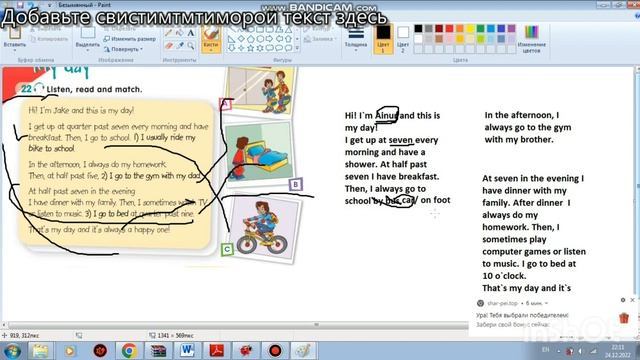Open the Заливка shape fill dropdown
The height and width of the screenshot is (360, 640).
(319, 39)
